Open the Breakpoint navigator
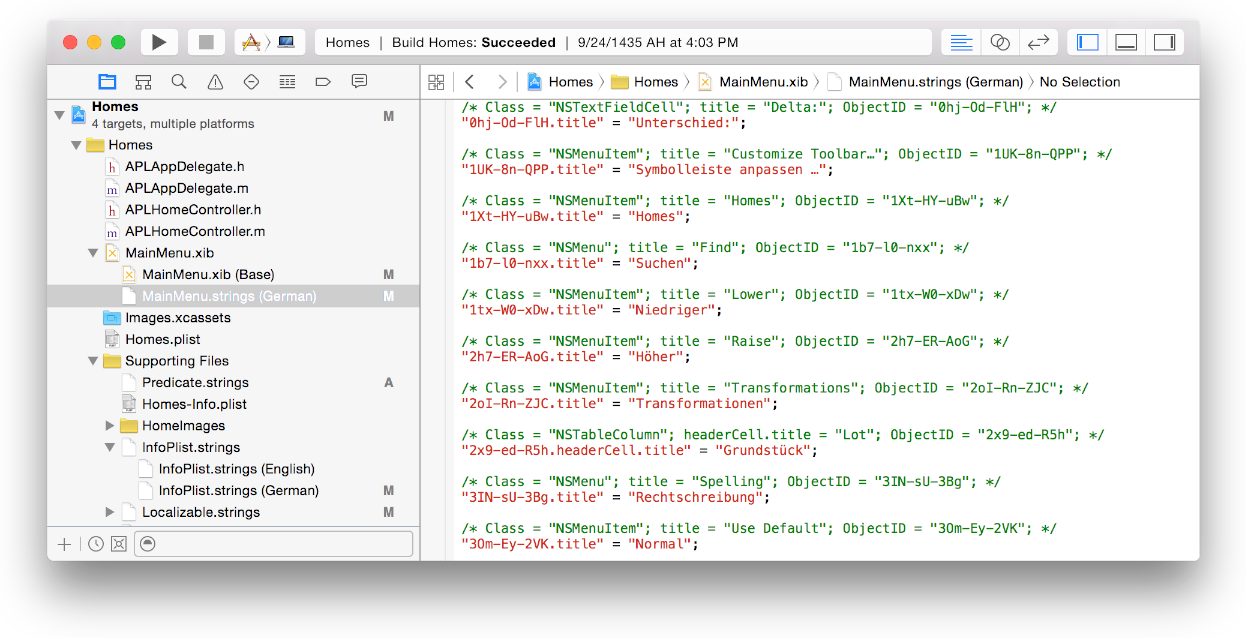Viewport: 1246px width, 638px height. (x=323, y=83)
